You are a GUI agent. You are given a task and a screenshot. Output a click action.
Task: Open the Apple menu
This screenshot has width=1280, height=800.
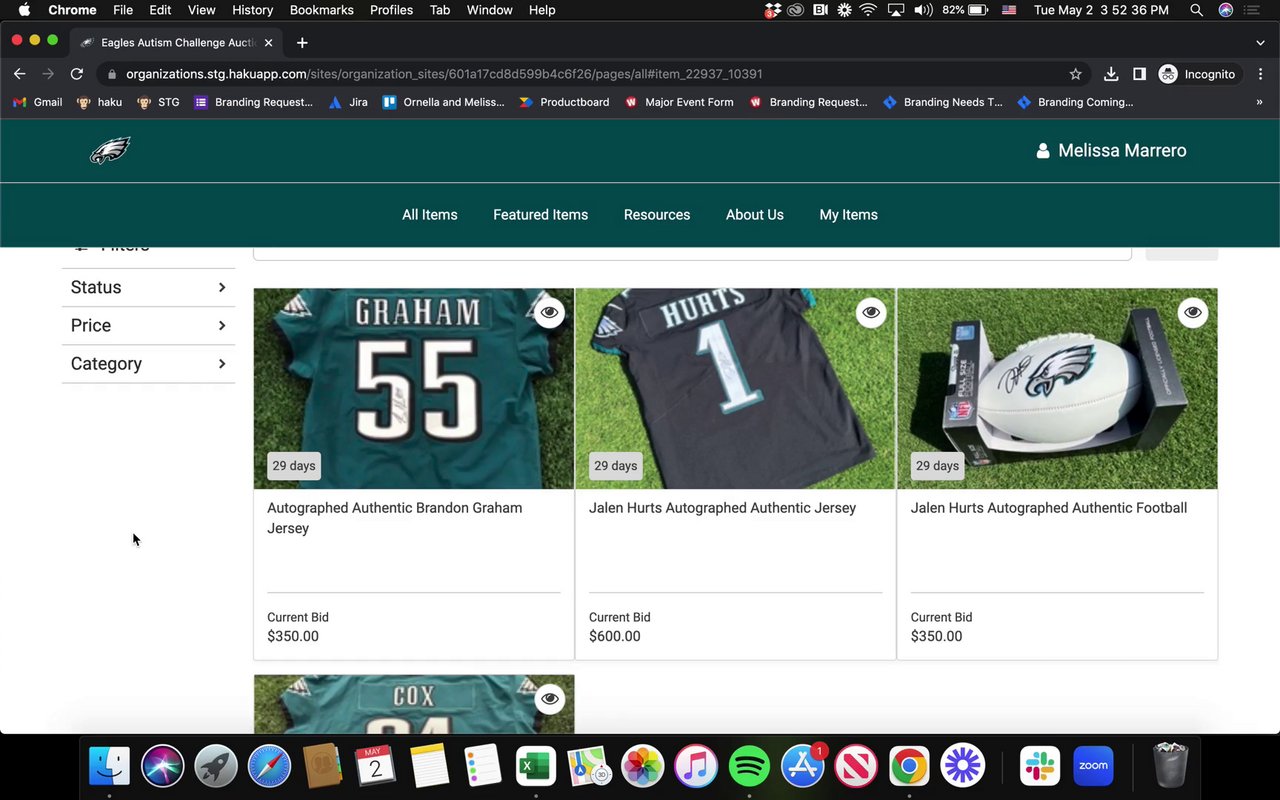point(24,10)
